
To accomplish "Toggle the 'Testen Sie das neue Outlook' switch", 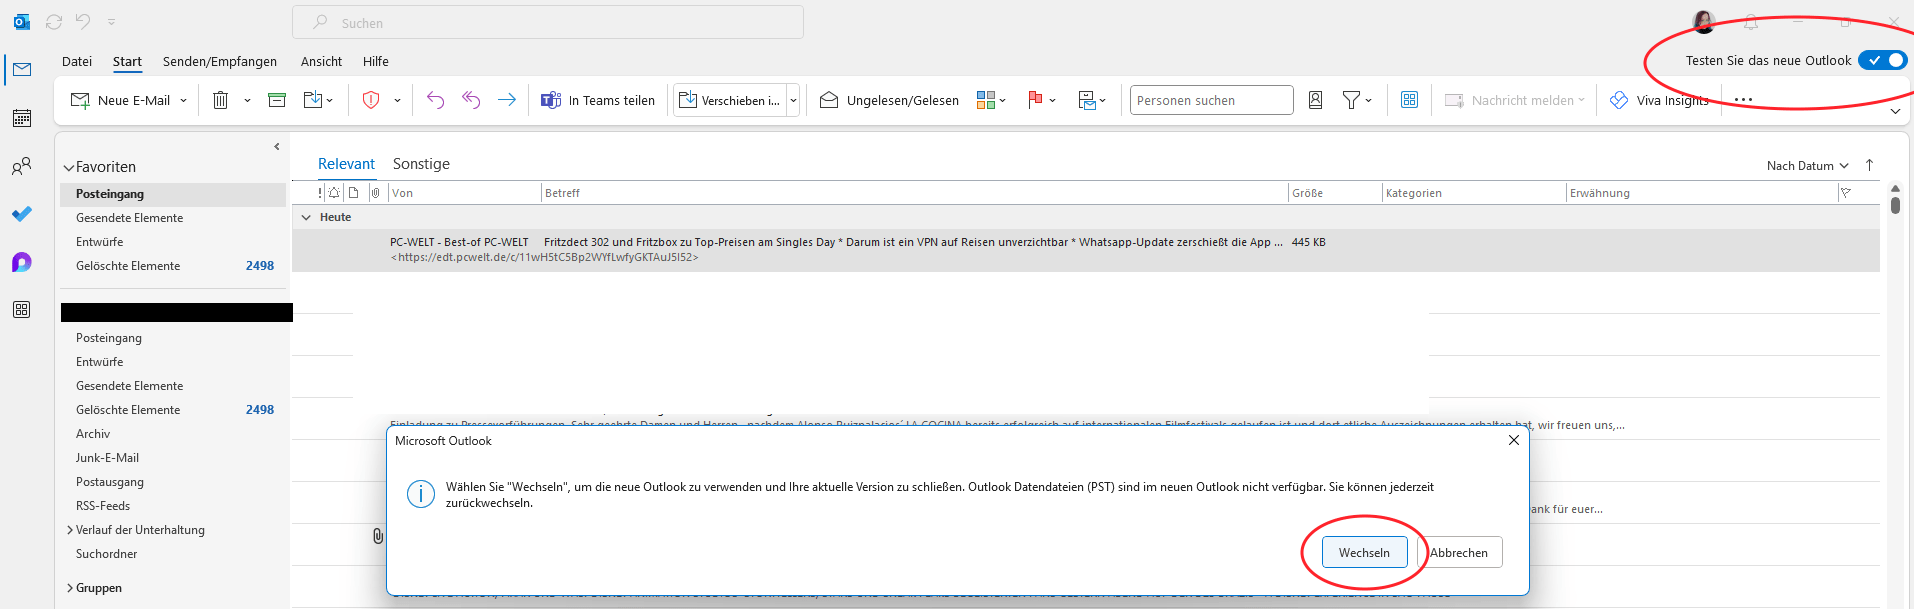I will [x=1882, y=60].
